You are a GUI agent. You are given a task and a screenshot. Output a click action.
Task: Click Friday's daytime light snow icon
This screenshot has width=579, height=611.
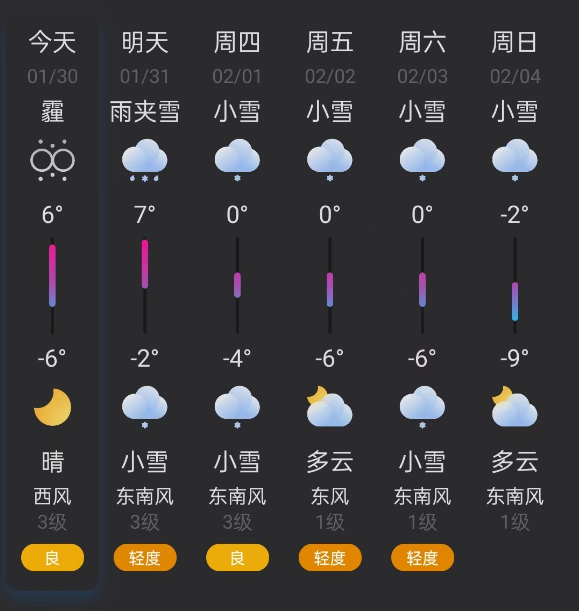coord(330,160)
